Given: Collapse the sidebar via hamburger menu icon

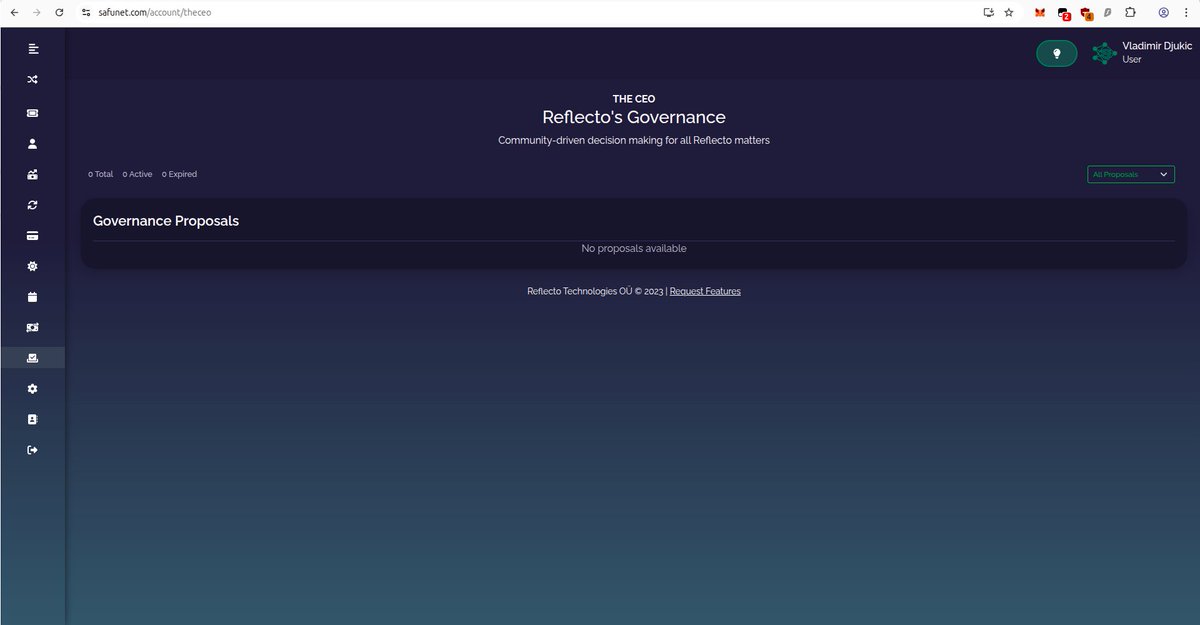Looking at the screenshot, I should pos(33,48).
